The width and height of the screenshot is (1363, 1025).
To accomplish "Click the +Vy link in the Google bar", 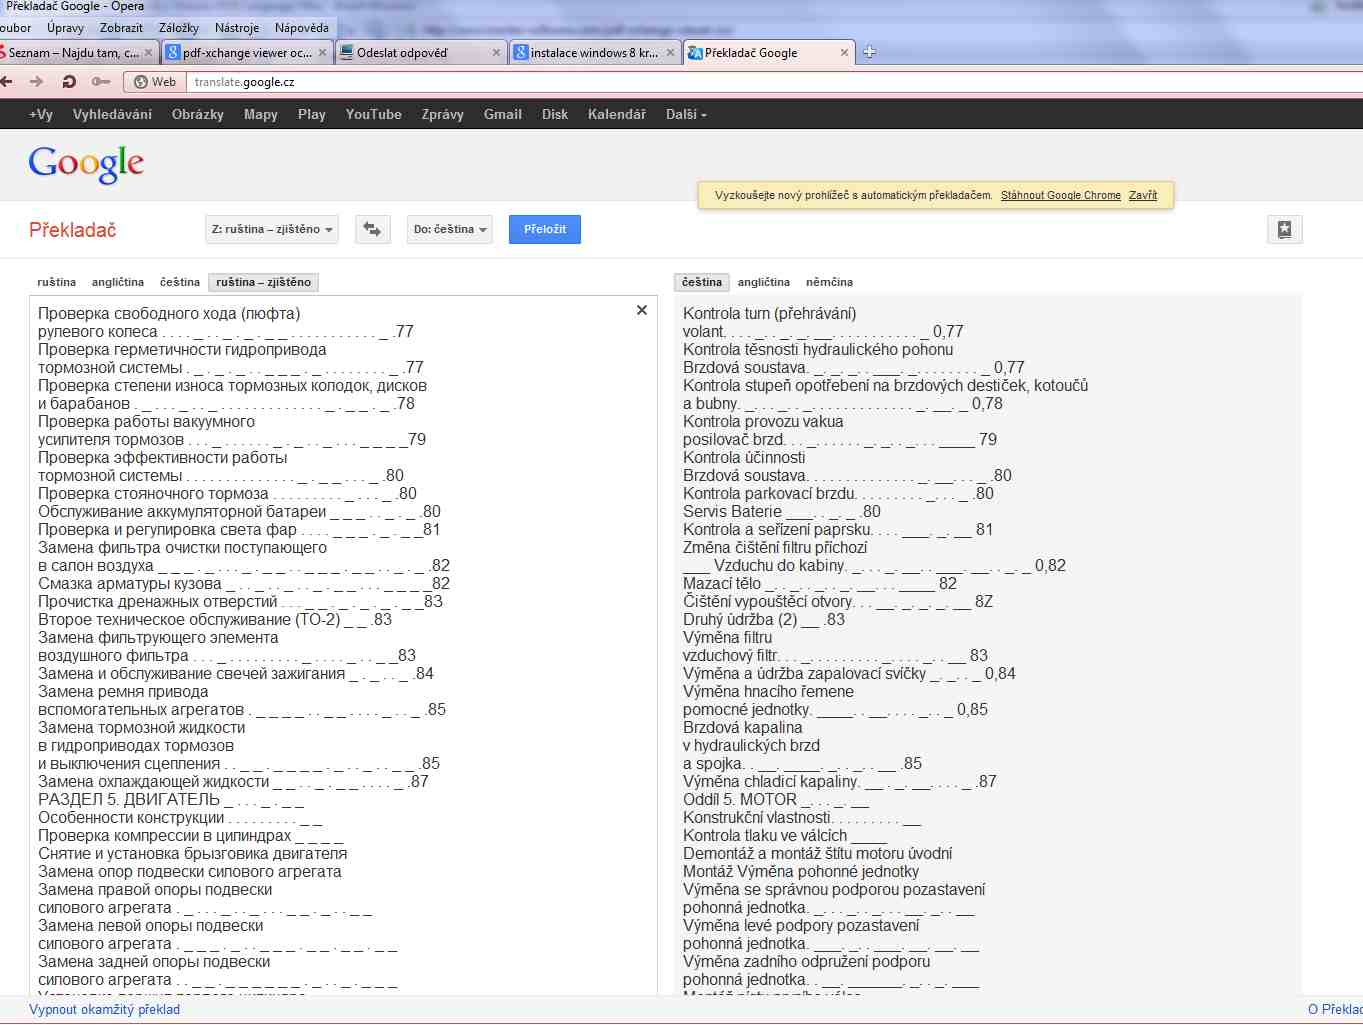I will point(41,114).
